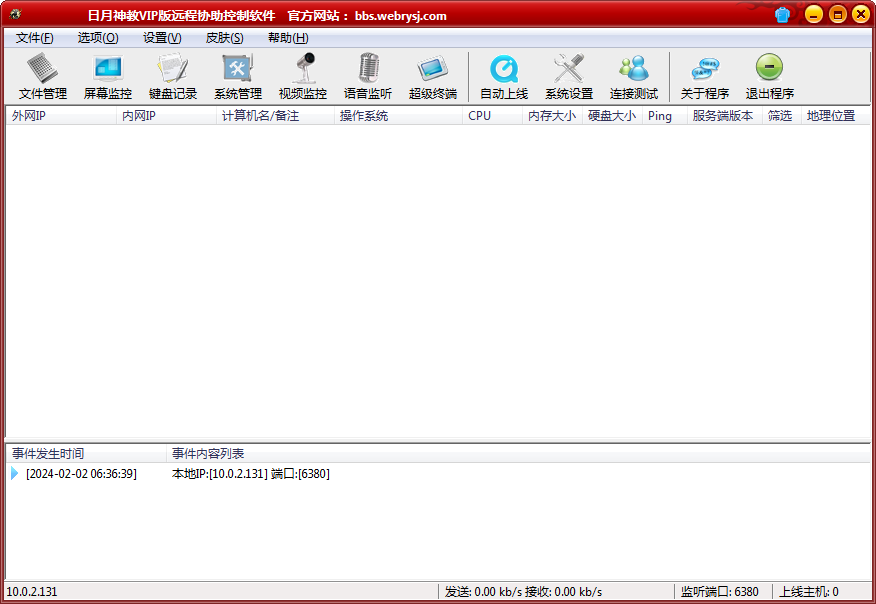Click the 系统管理 toolbar icon
876x604 pixels.
(x=237, y=77)
